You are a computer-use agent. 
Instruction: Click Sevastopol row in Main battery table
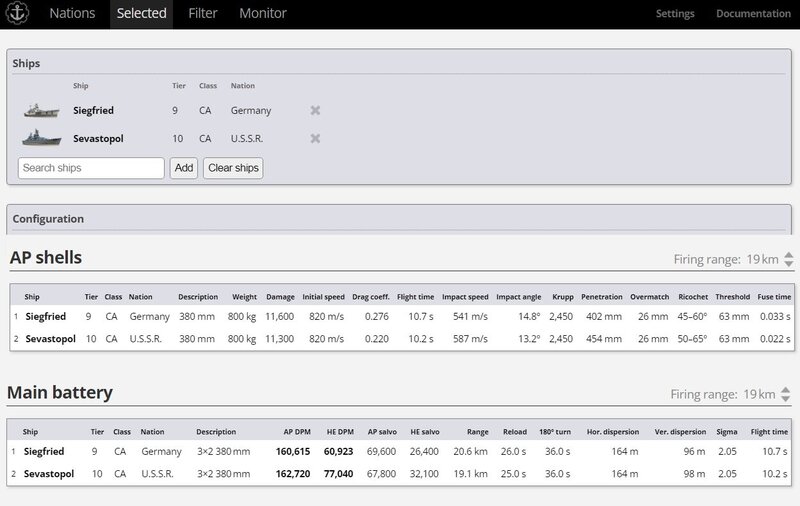click(399, 474)
